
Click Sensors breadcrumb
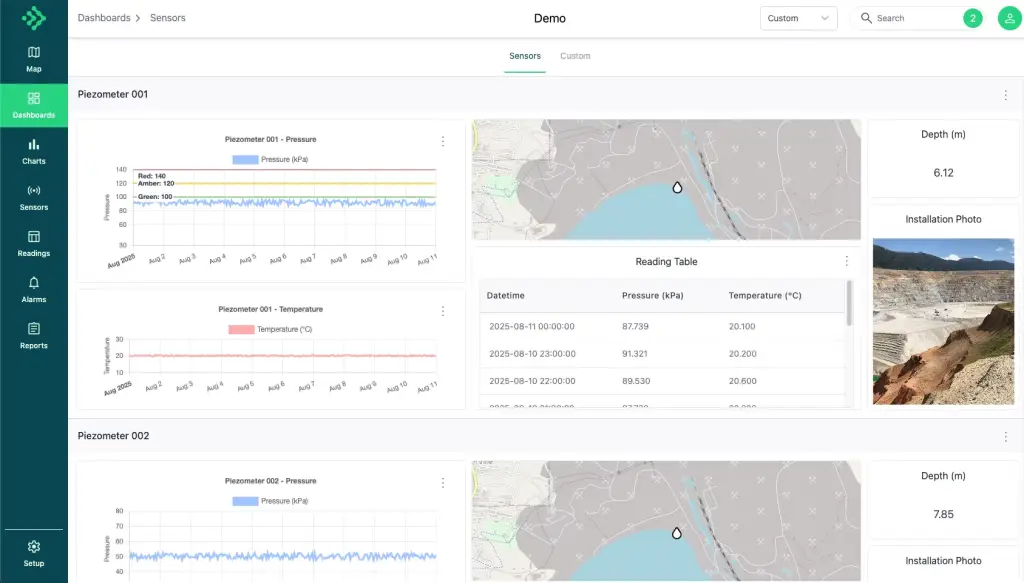click(x=168, y=18)
